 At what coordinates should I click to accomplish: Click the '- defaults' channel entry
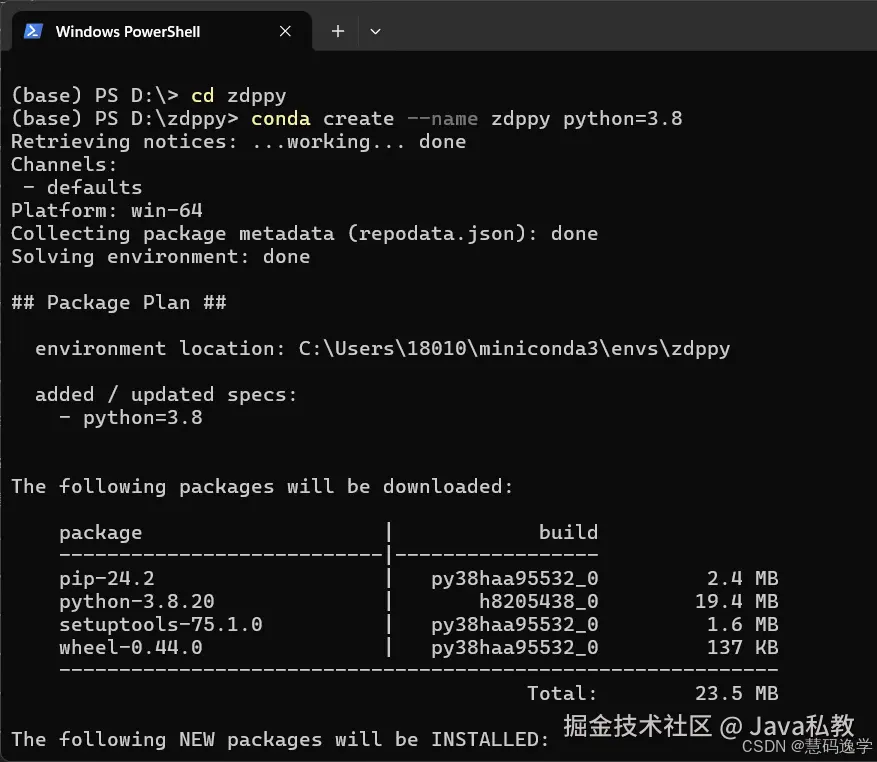[x=83, y=187]
